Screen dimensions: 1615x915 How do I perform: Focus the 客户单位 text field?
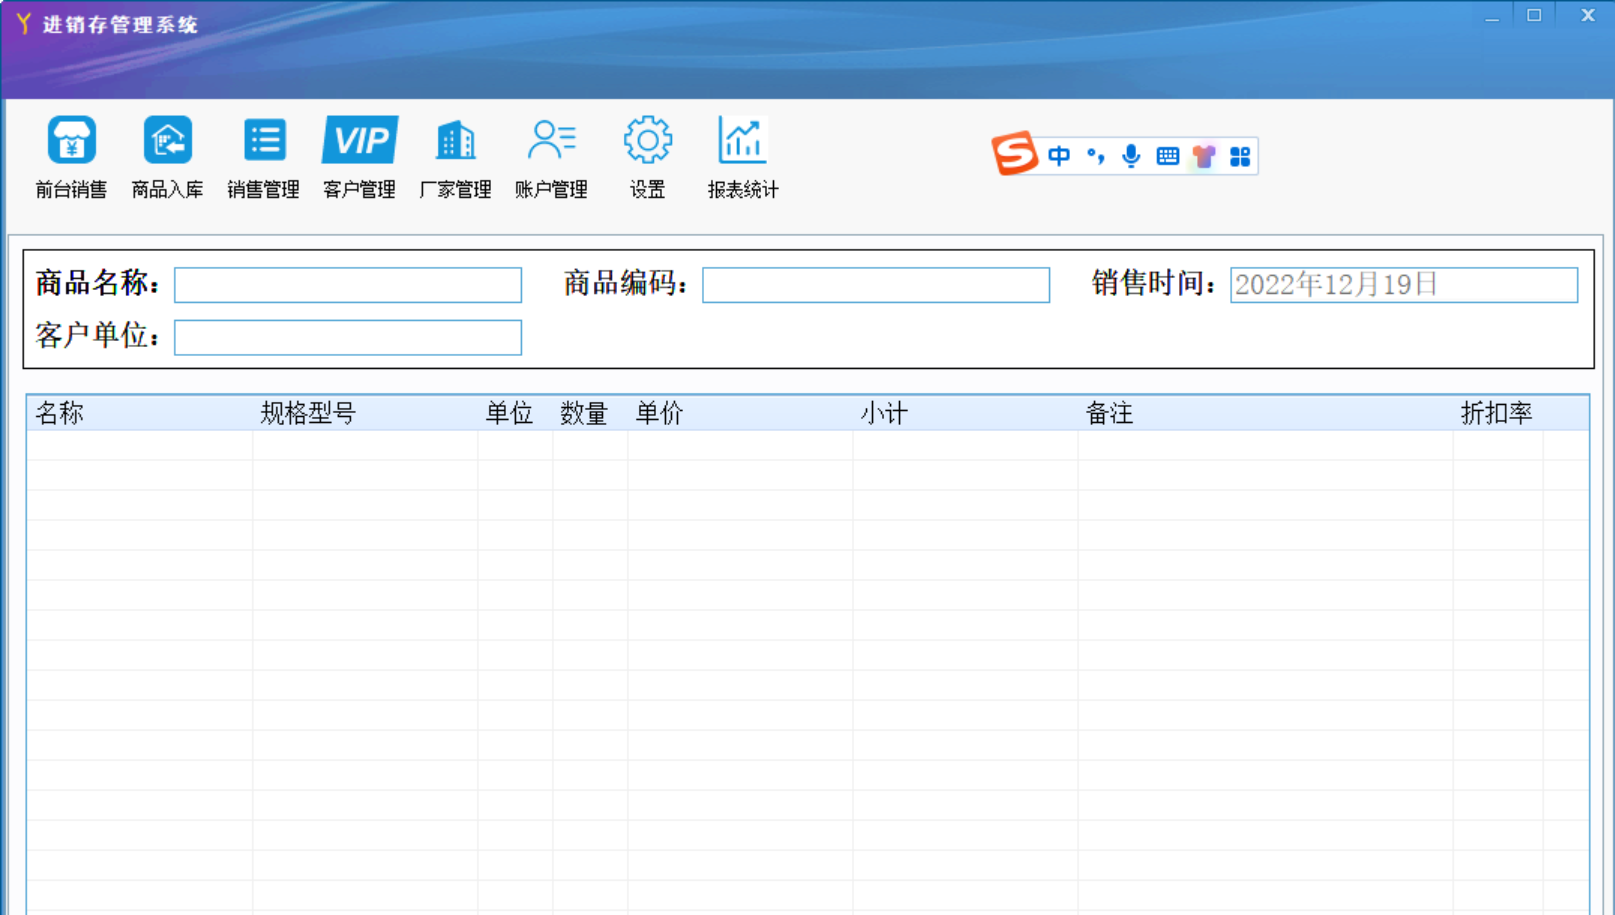tap(348, 338)
